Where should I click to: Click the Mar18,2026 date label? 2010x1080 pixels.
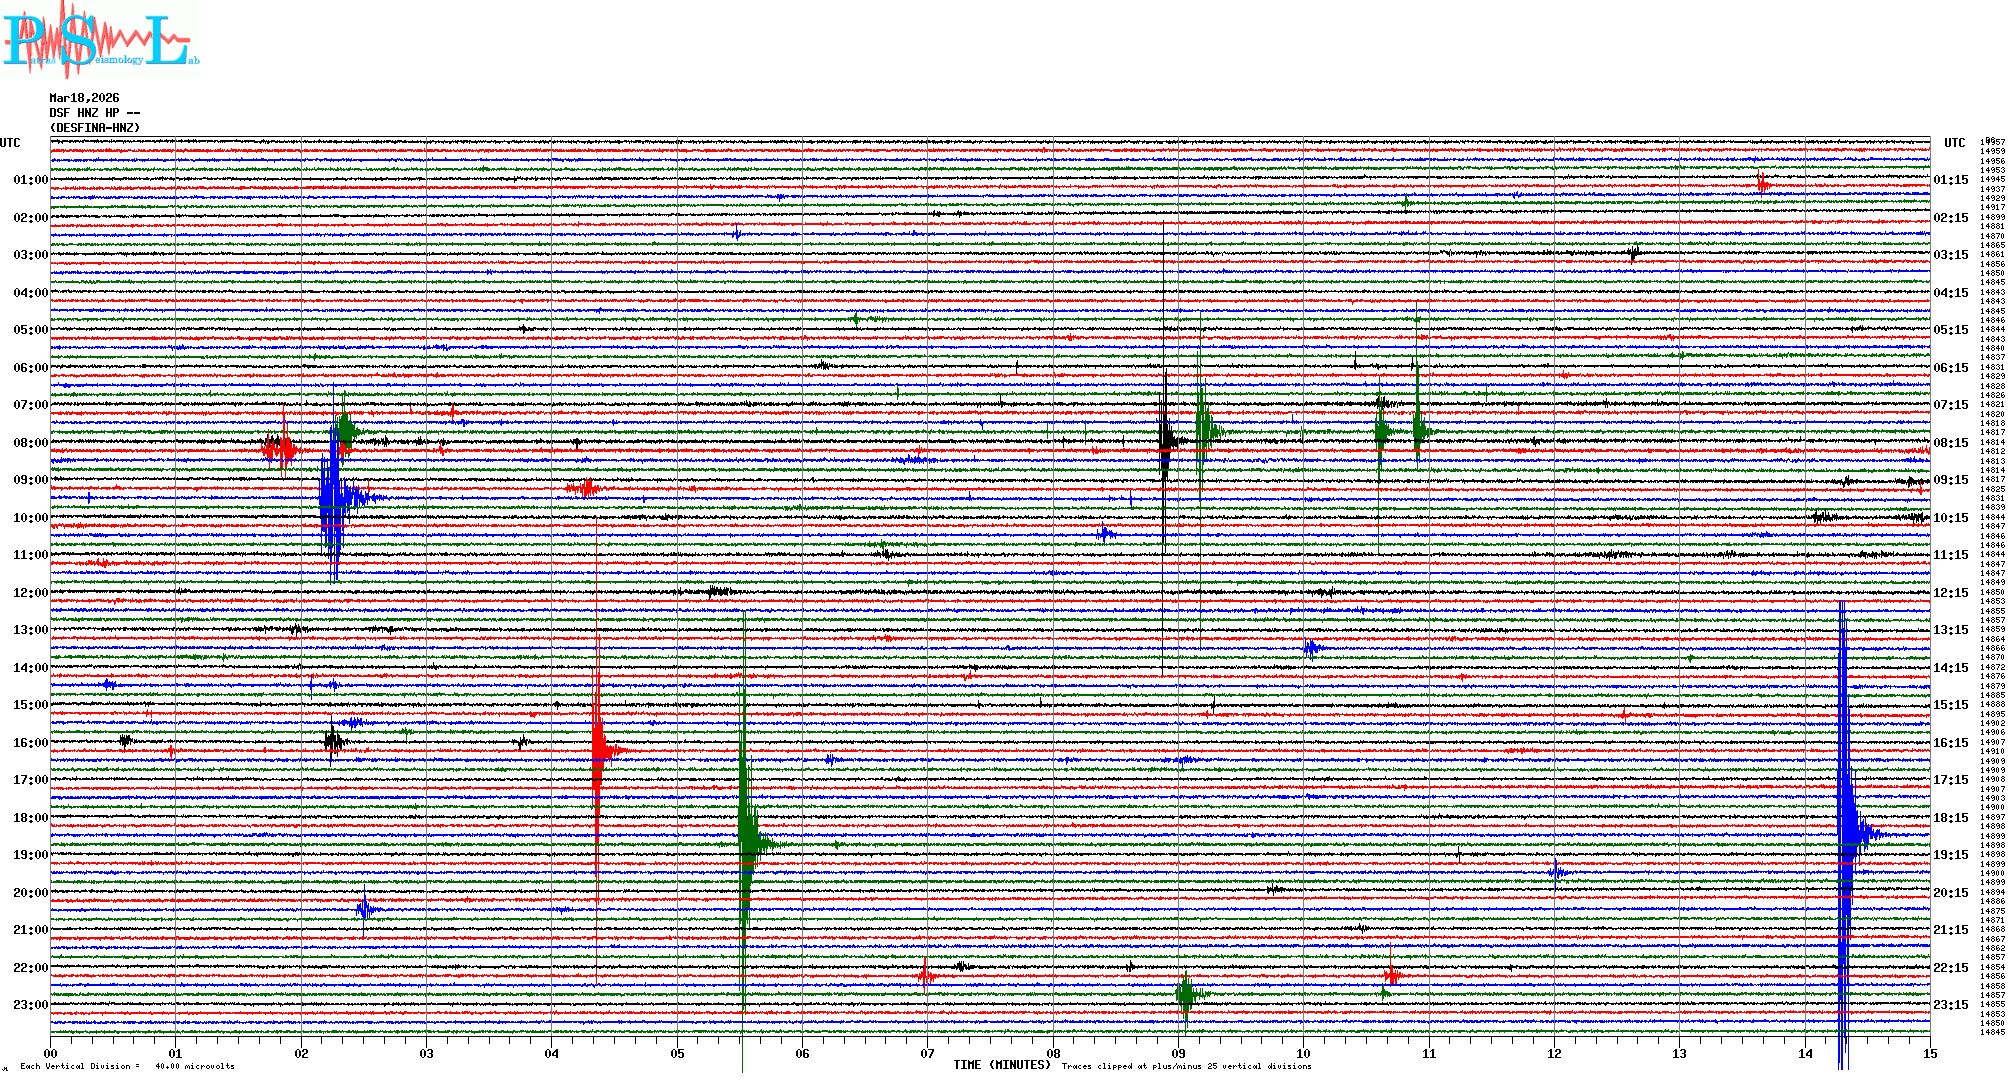pos(84,98)
